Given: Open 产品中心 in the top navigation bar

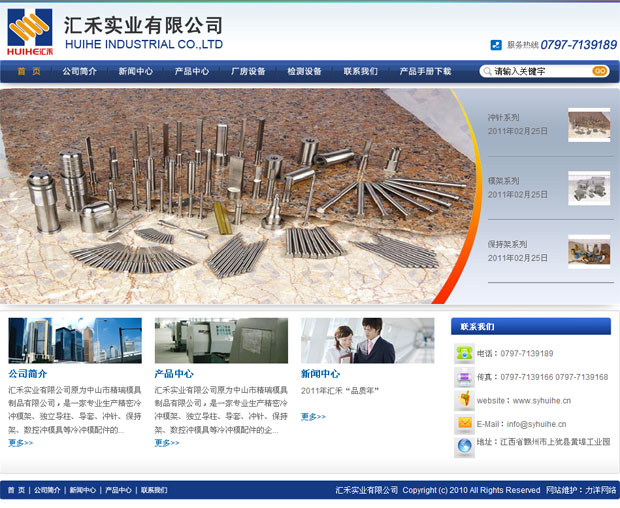Looking at the screenshot, I should (x=192, y=72).
